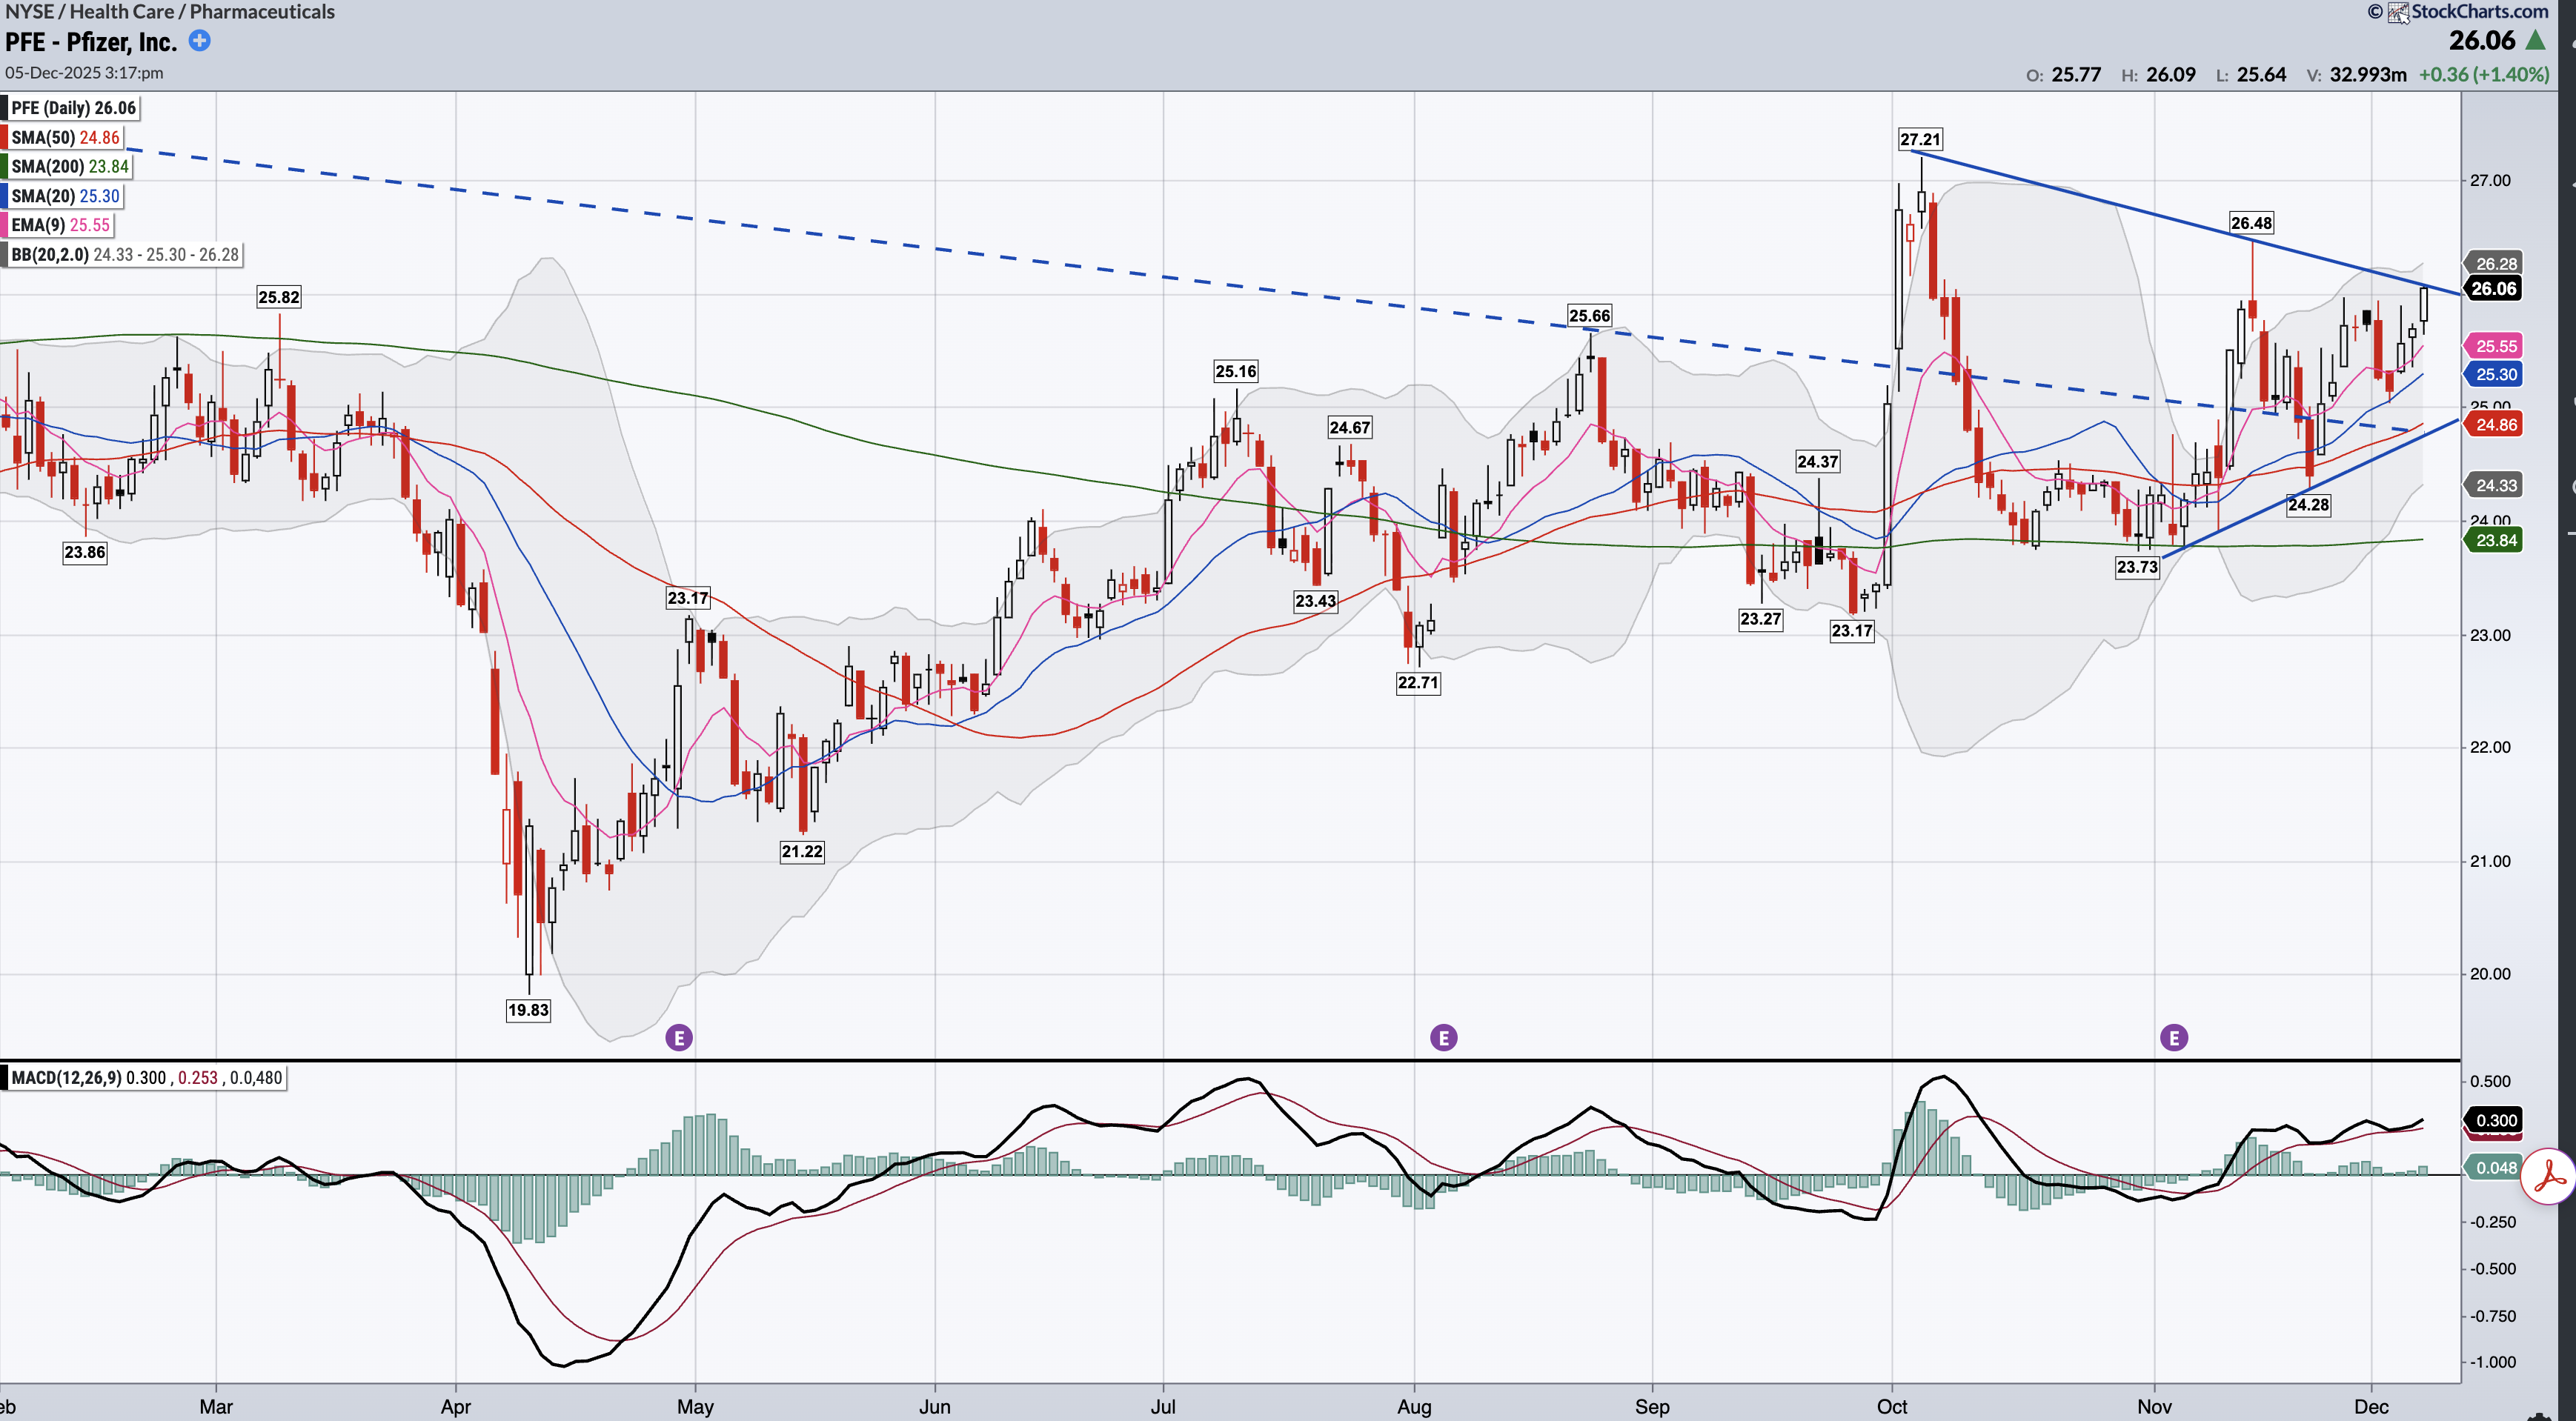Click the blue plus icon beside Pfizer, Inc.
2576x1421 pixels.
(x=200, y=41)
